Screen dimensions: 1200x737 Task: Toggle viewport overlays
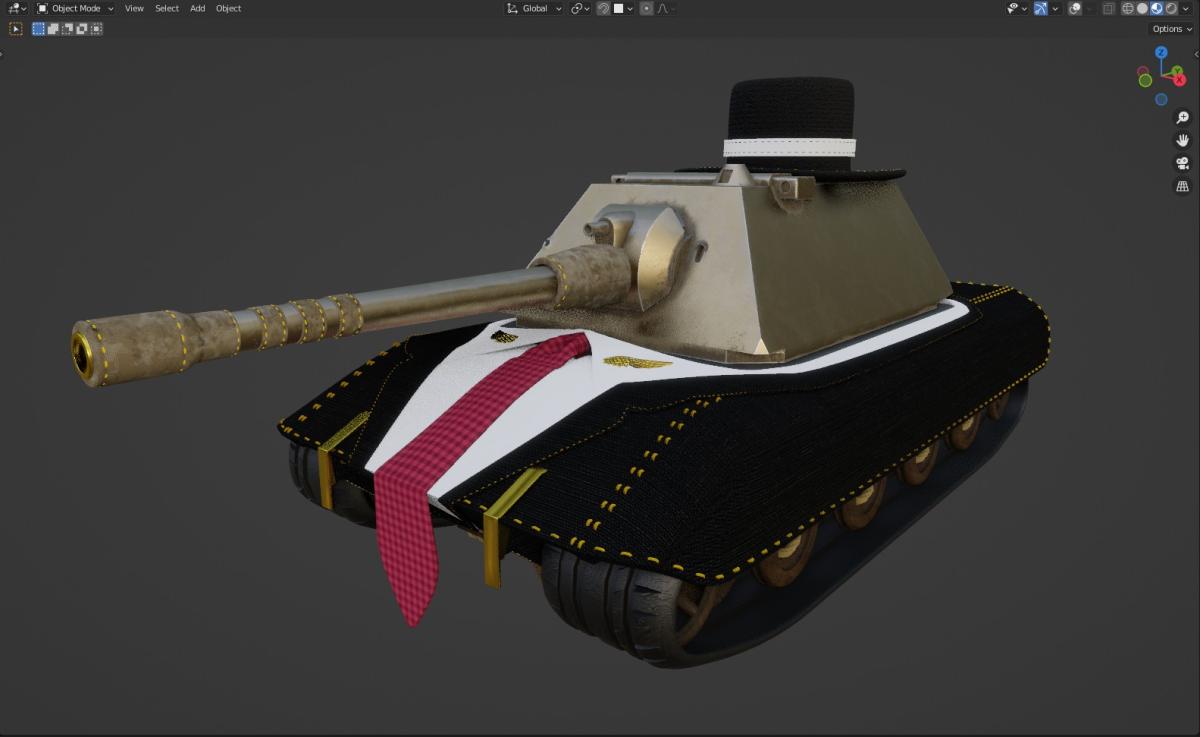tap(1075, 8)
